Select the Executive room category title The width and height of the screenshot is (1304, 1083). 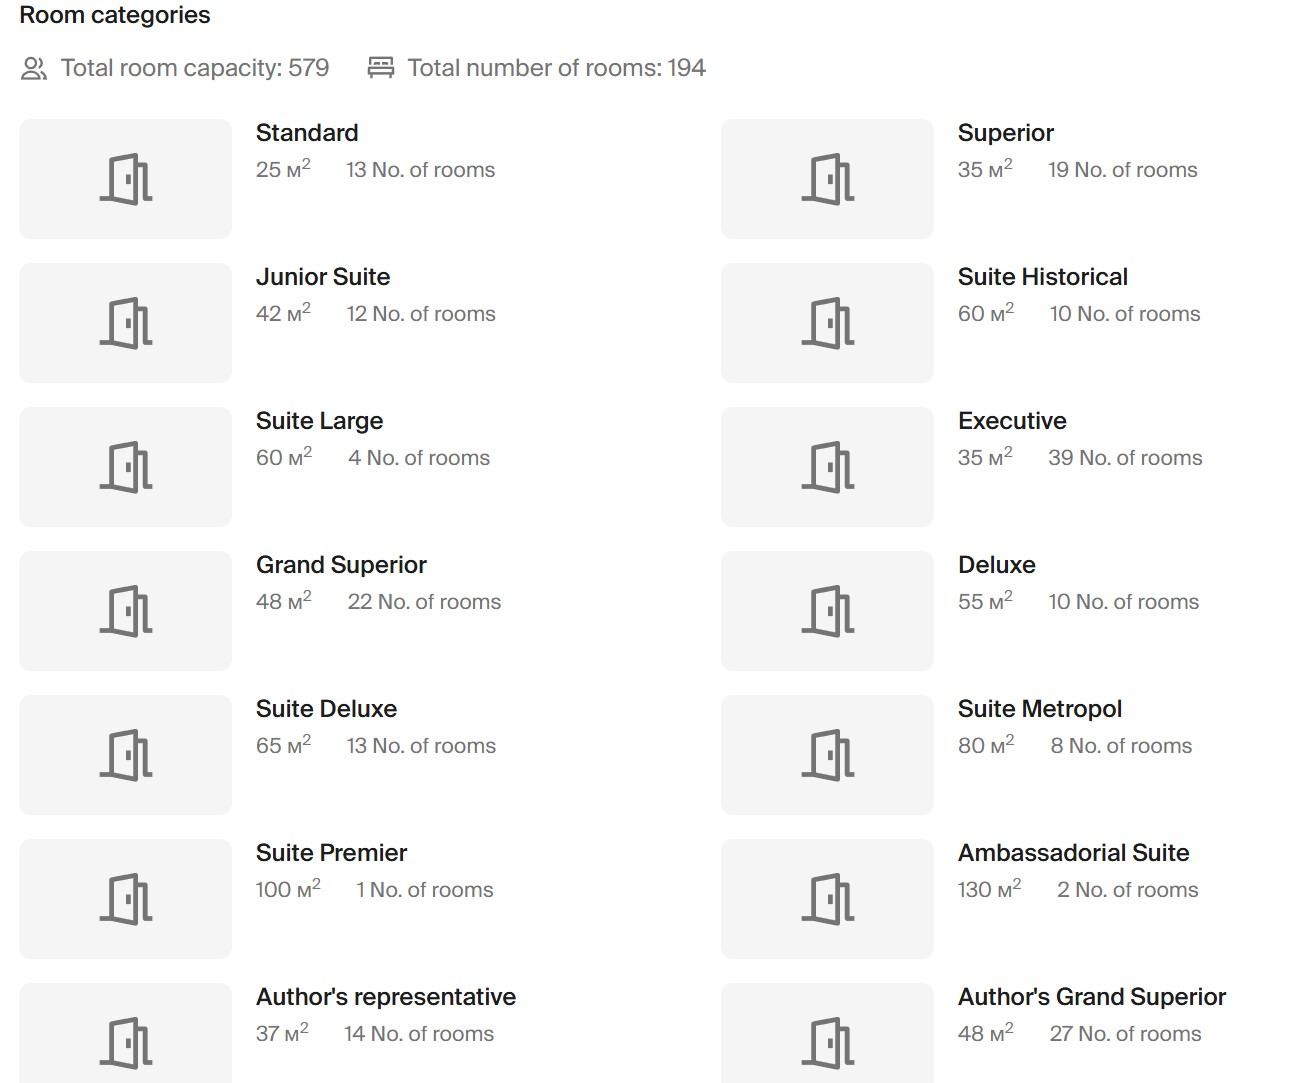click(1011, 421)
